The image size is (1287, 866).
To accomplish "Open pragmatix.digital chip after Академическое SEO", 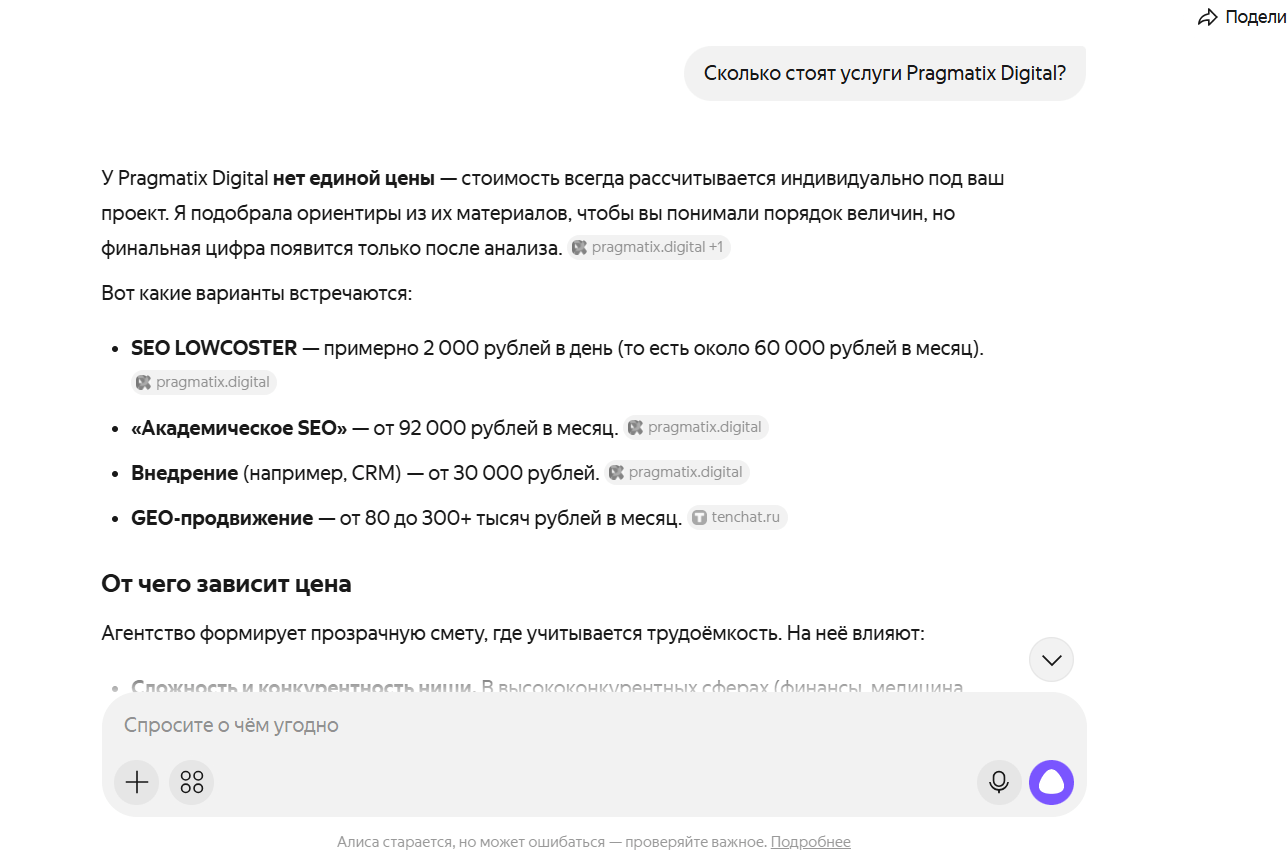I will tap(696, 427).
